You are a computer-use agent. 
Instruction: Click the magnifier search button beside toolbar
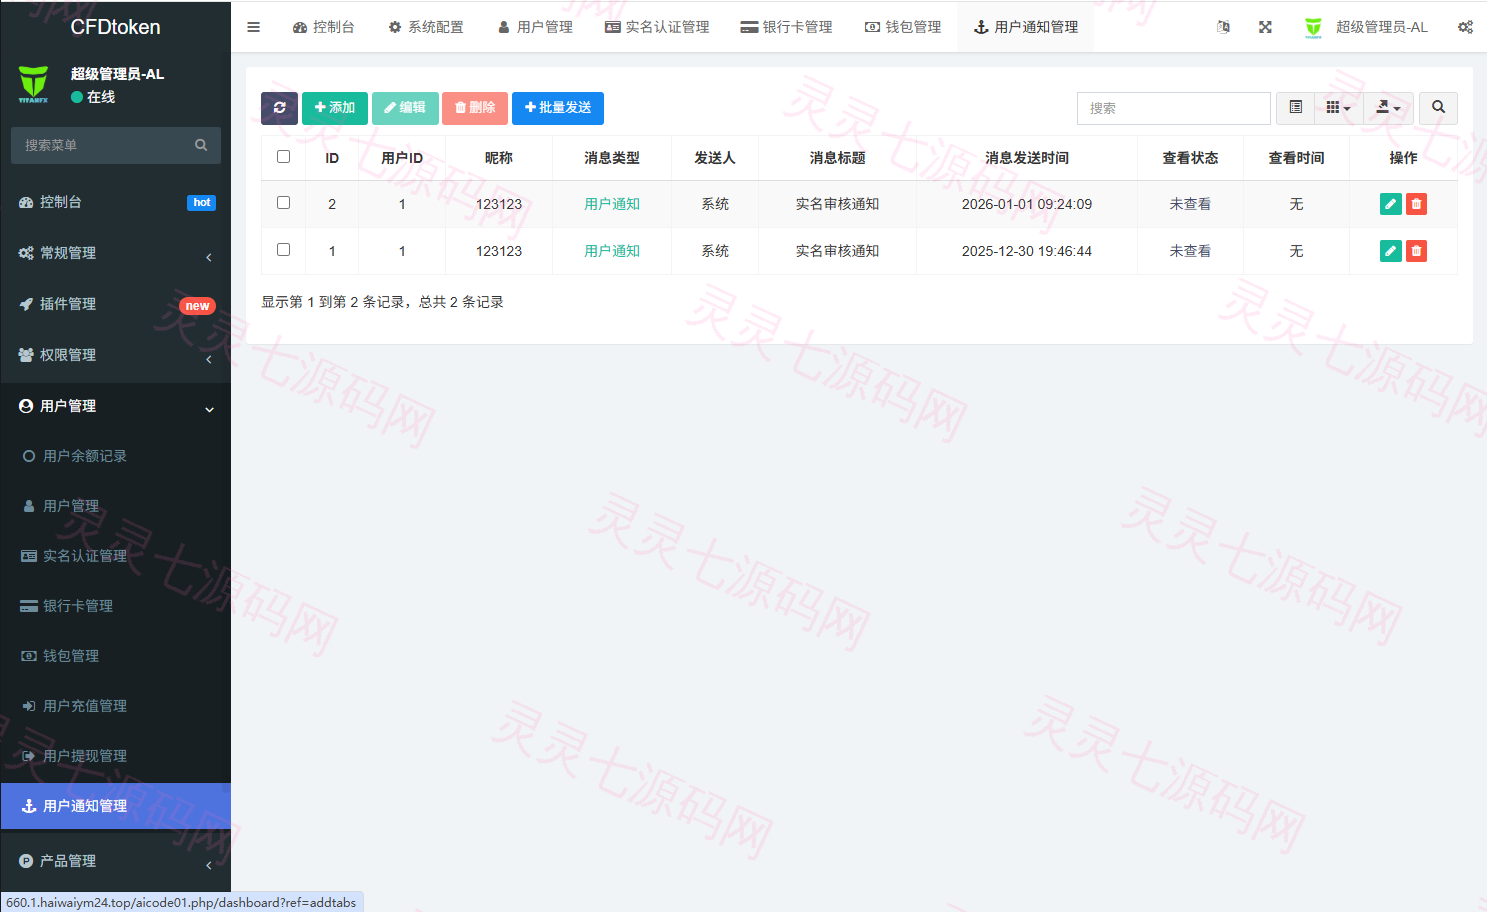pyautogui.click(x=1438, y=108)
